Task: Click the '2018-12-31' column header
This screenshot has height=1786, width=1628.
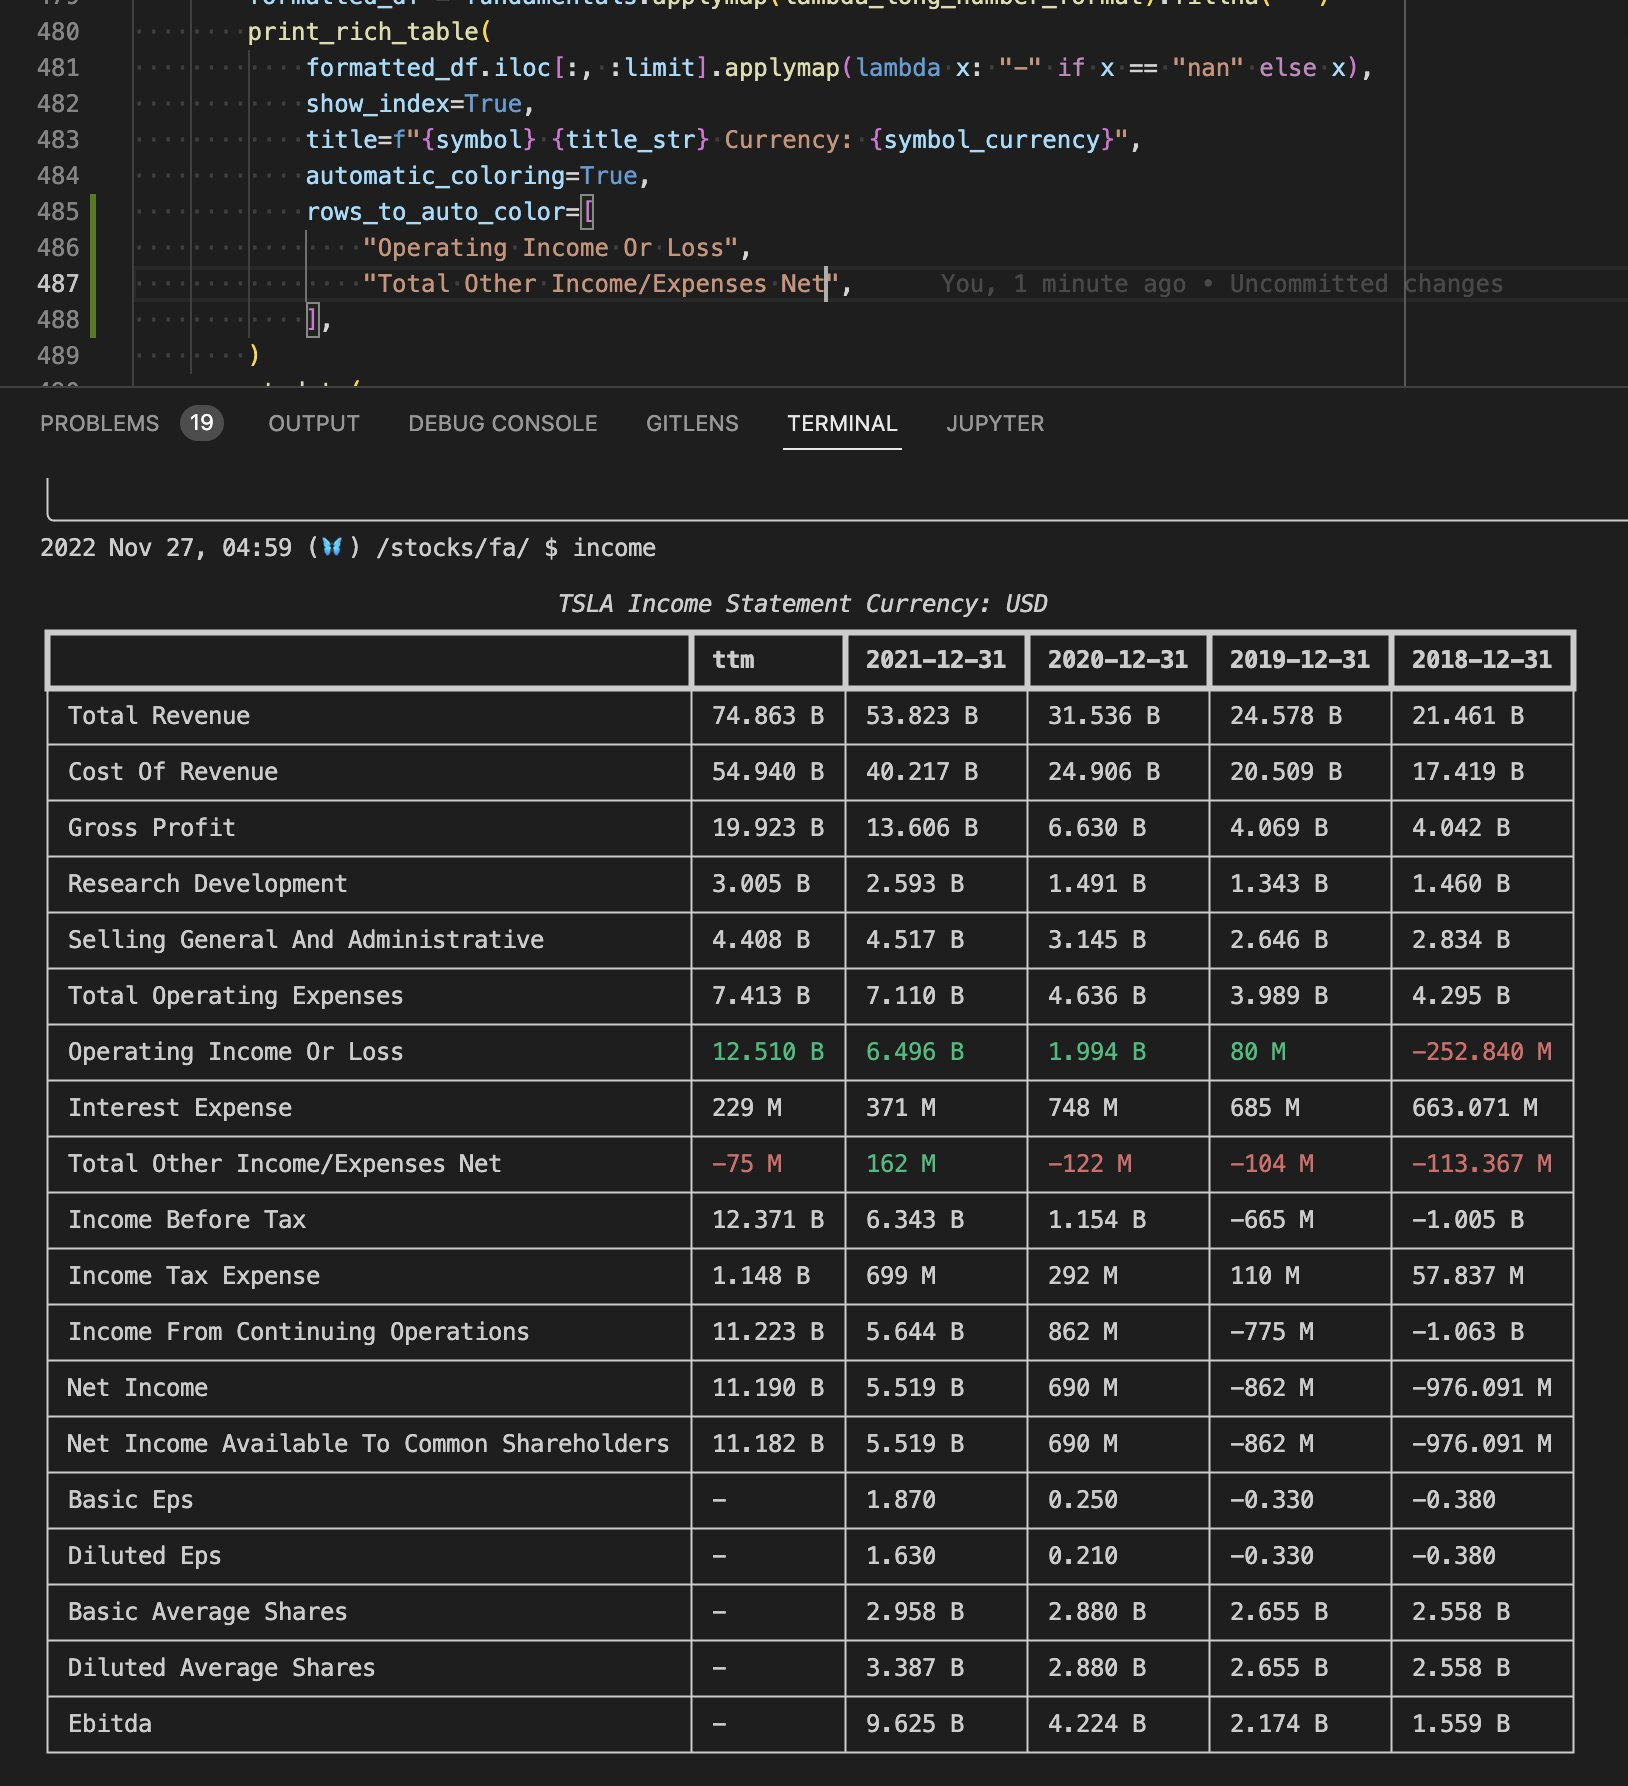Action: tap(1482, 660)
